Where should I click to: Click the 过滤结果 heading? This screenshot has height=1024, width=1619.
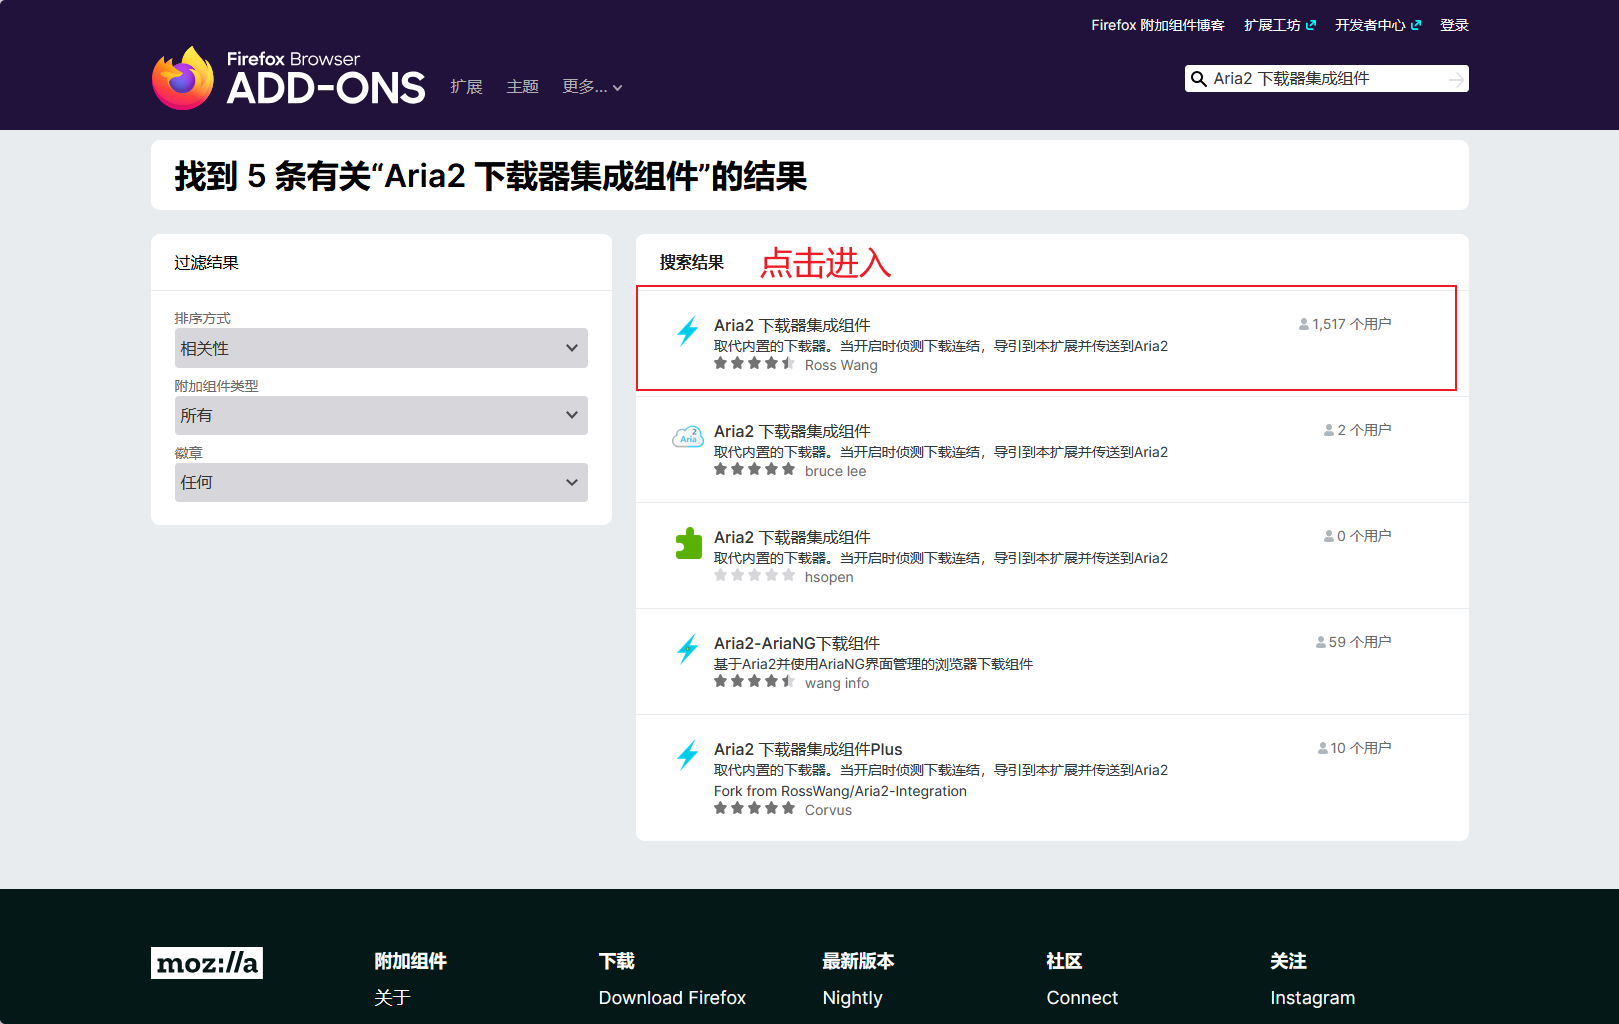click(206, 263)
